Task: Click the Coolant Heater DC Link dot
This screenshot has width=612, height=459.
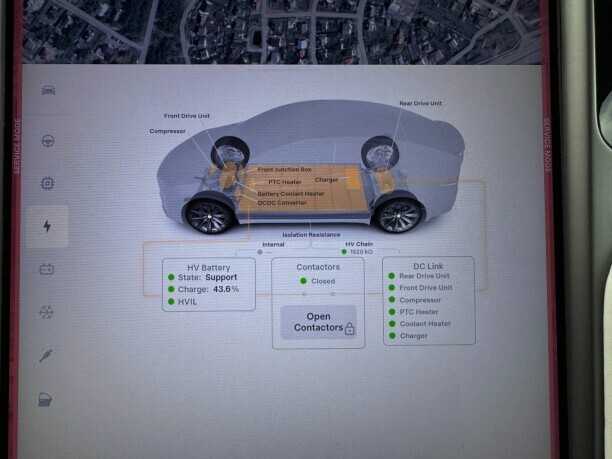Action: click(x=392, y=324)
